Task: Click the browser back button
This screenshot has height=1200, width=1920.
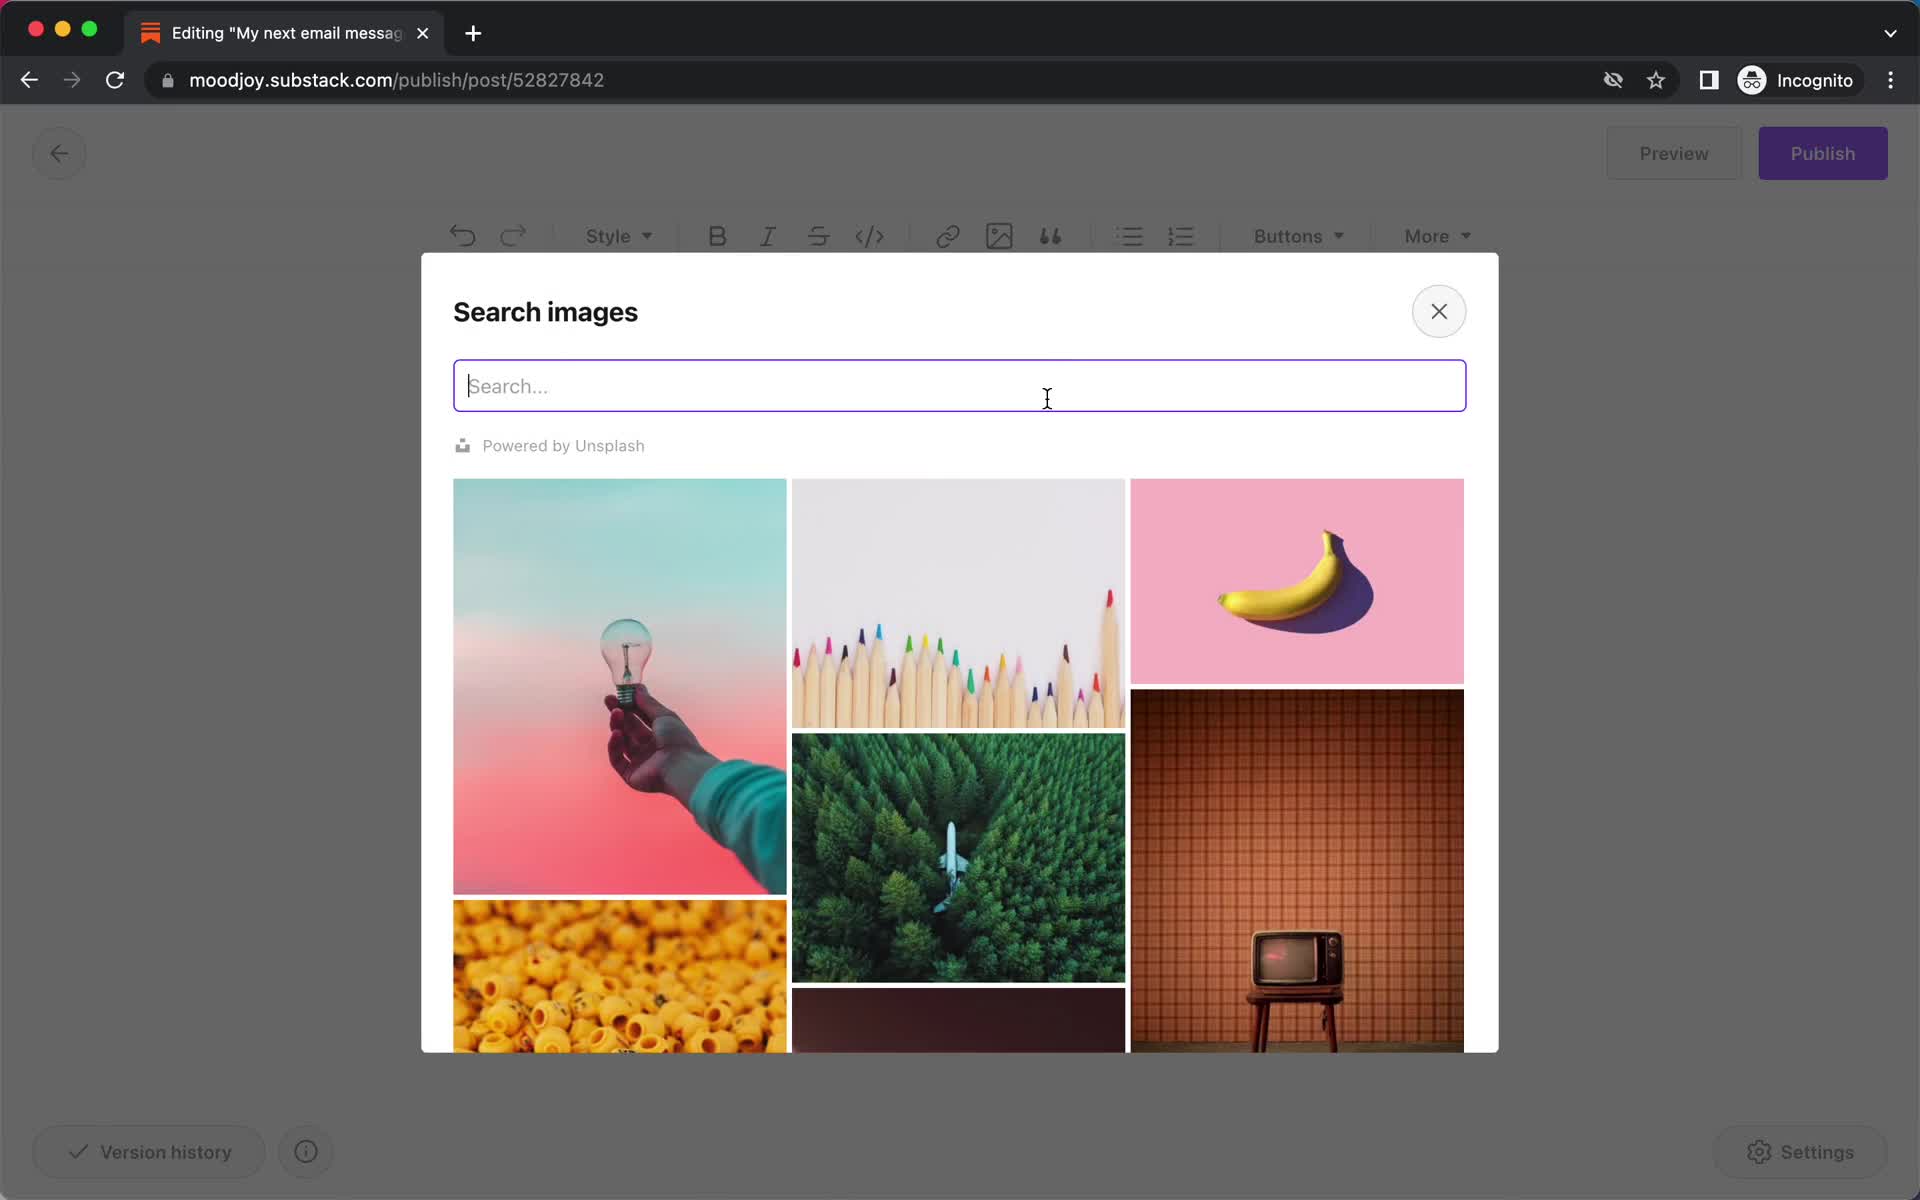Action: coord(29,80)
